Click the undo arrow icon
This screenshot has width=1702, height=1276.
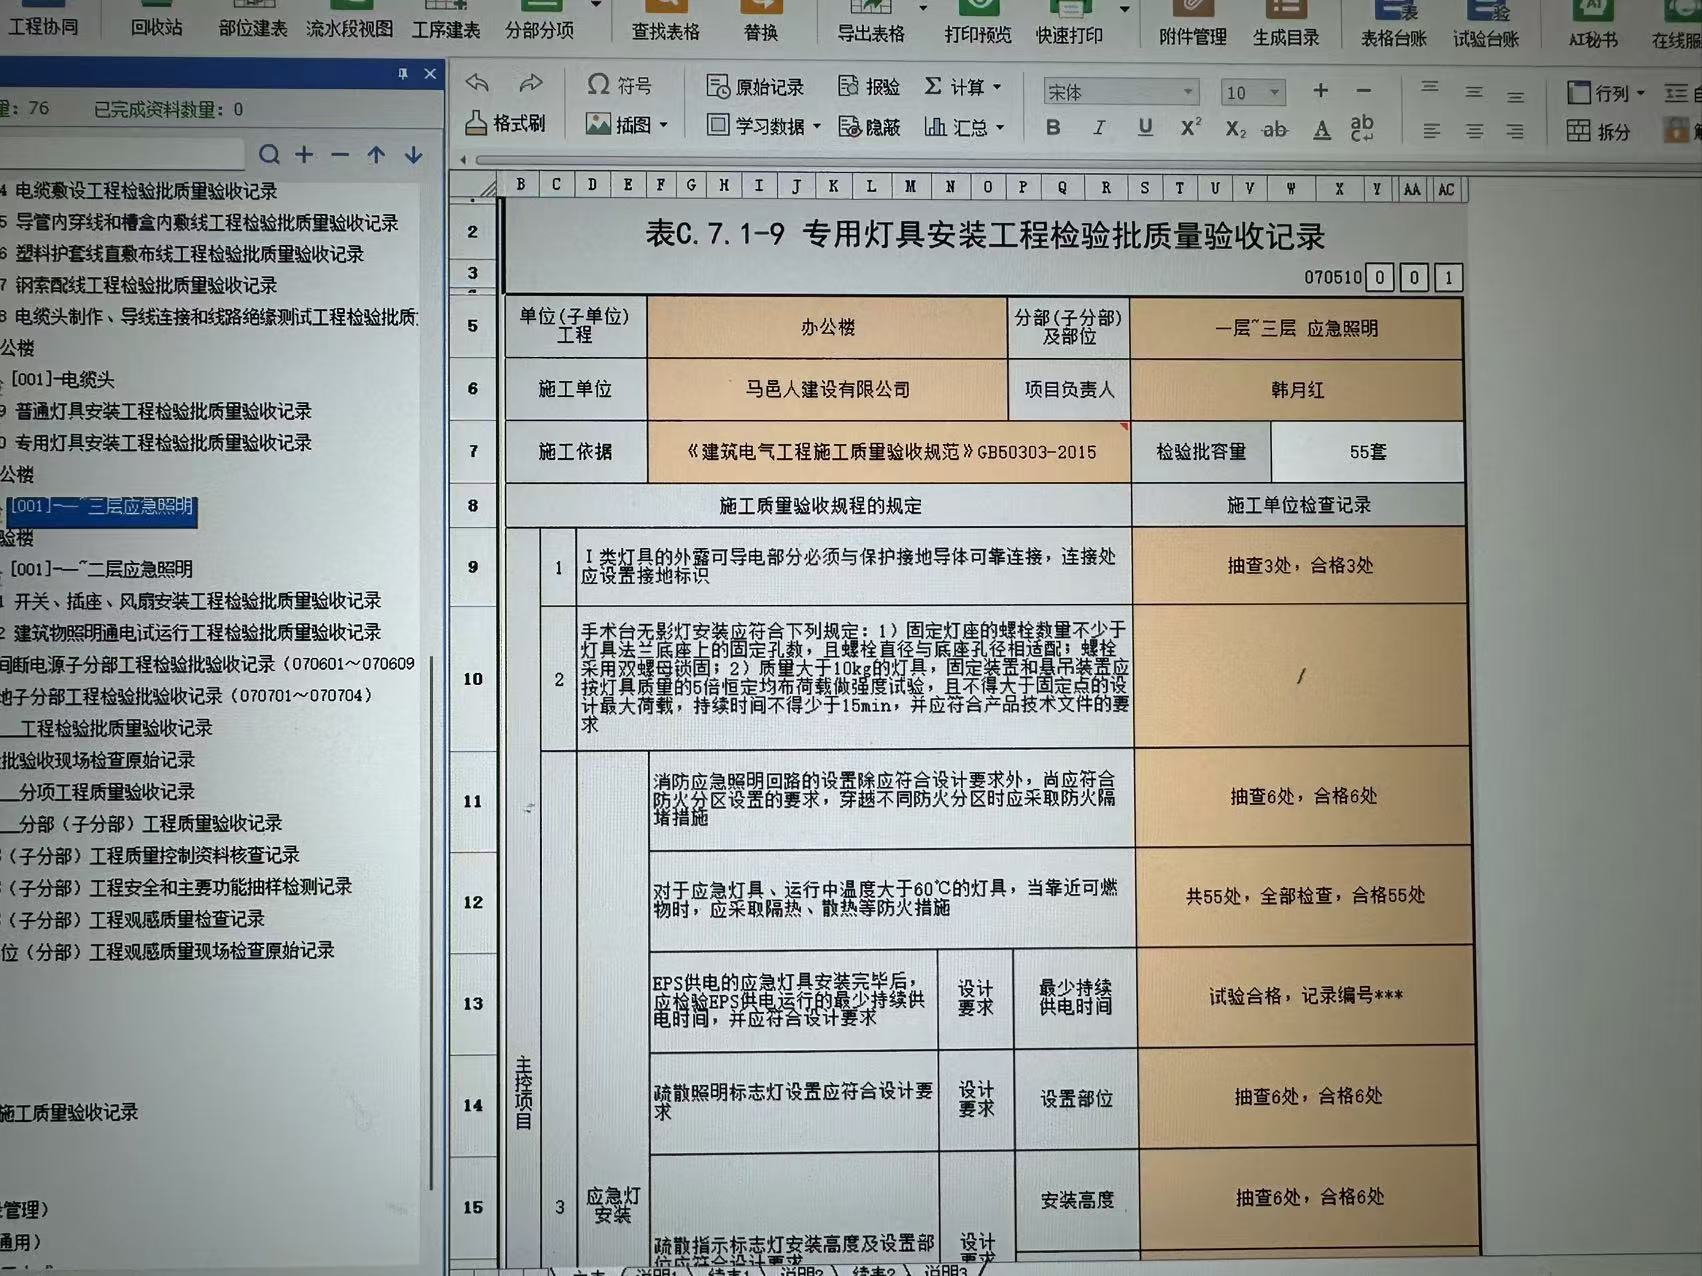pyautogui.click(x=478, y=84)
